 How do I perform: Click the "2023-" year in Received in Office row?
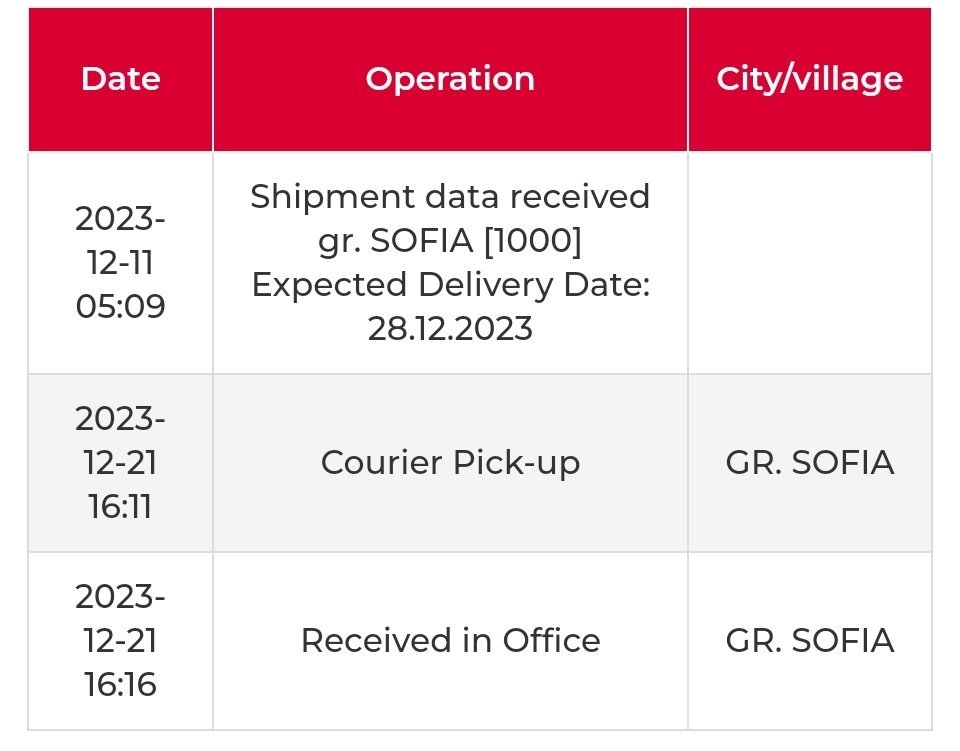coord(120,596)
